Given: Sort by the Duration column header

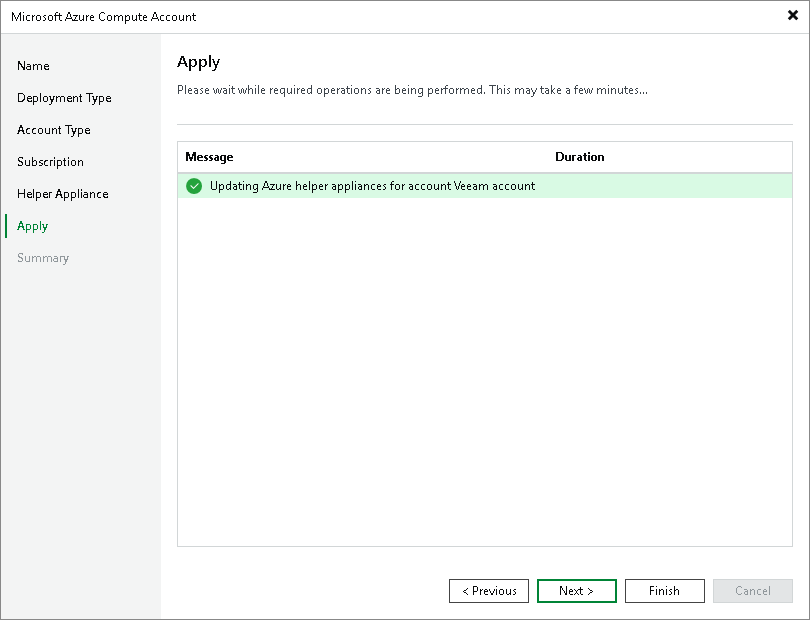Looking at the screenshot, I should coord(580,157).
